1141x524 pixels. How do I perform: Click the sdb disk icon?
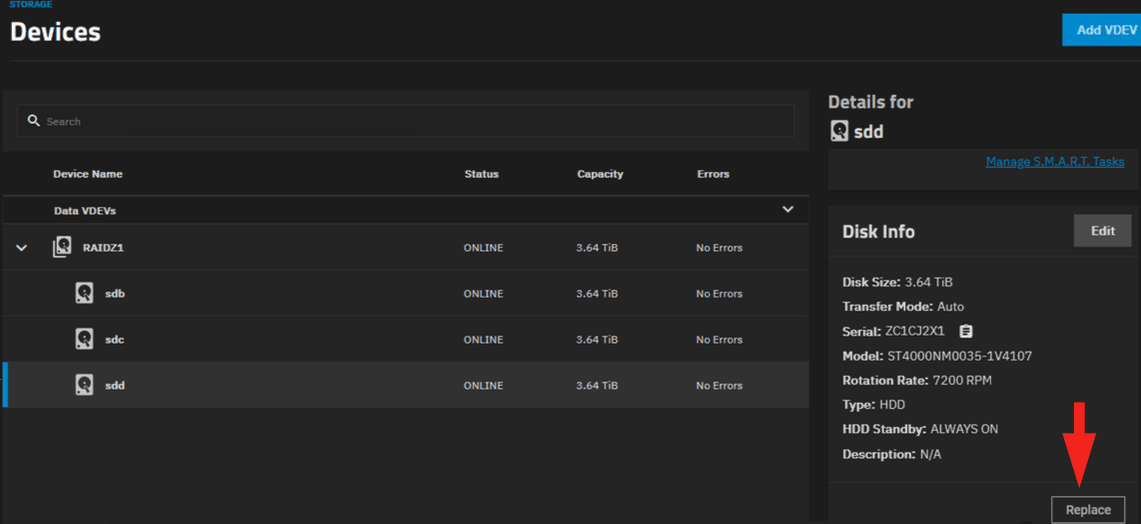tap(85, 293)
